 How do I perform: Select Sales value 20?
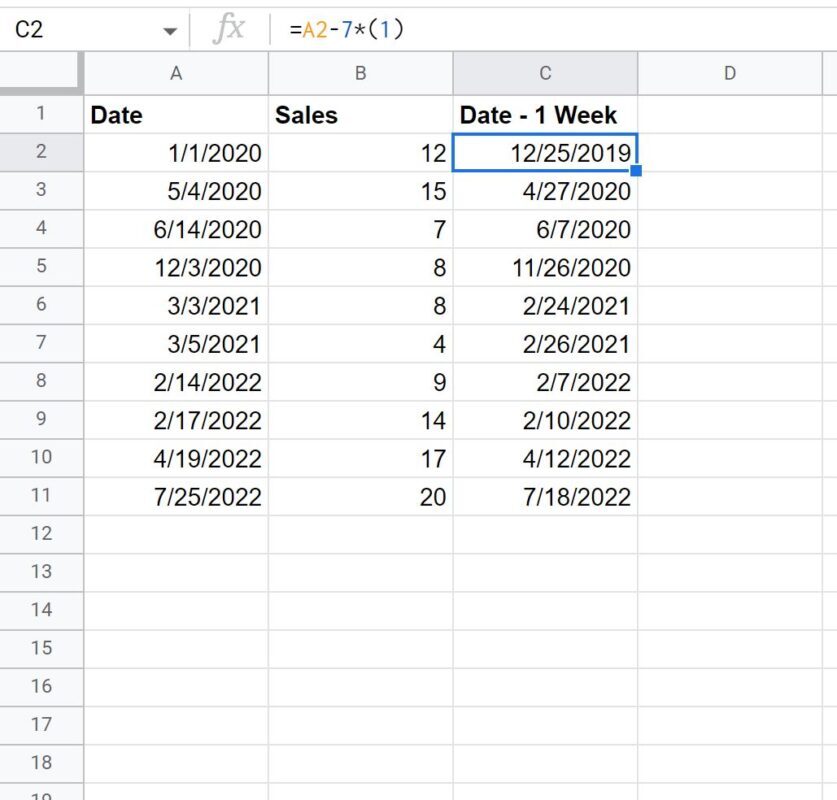click(x=361, y=497)
